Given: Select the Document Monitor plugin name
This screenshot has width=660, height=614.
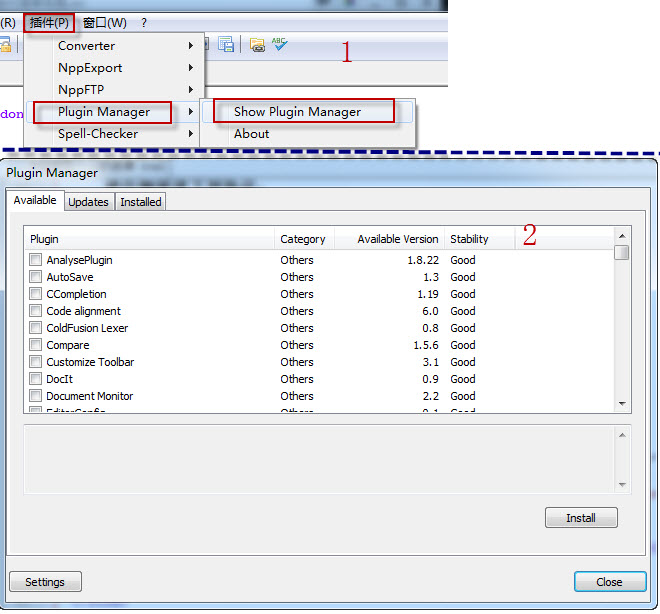Looking at the screenshot, I should (90, 396).
